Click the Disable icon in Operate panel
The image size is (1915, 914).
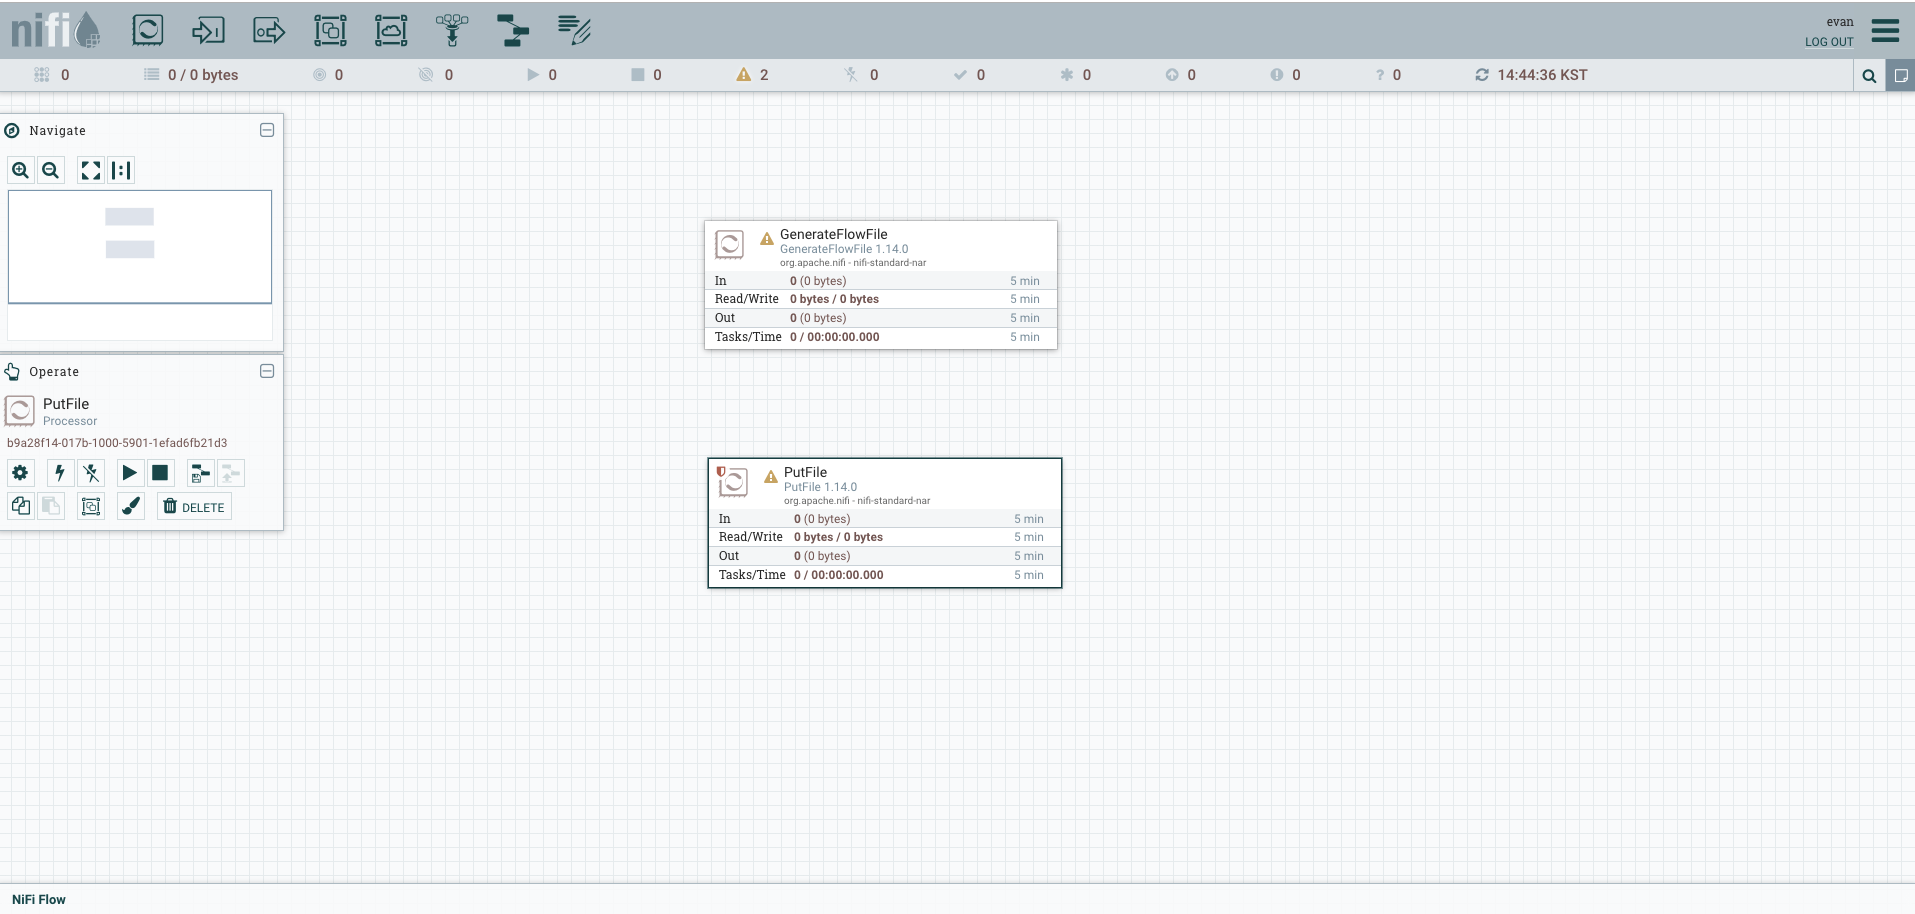[x=91, y=473]
